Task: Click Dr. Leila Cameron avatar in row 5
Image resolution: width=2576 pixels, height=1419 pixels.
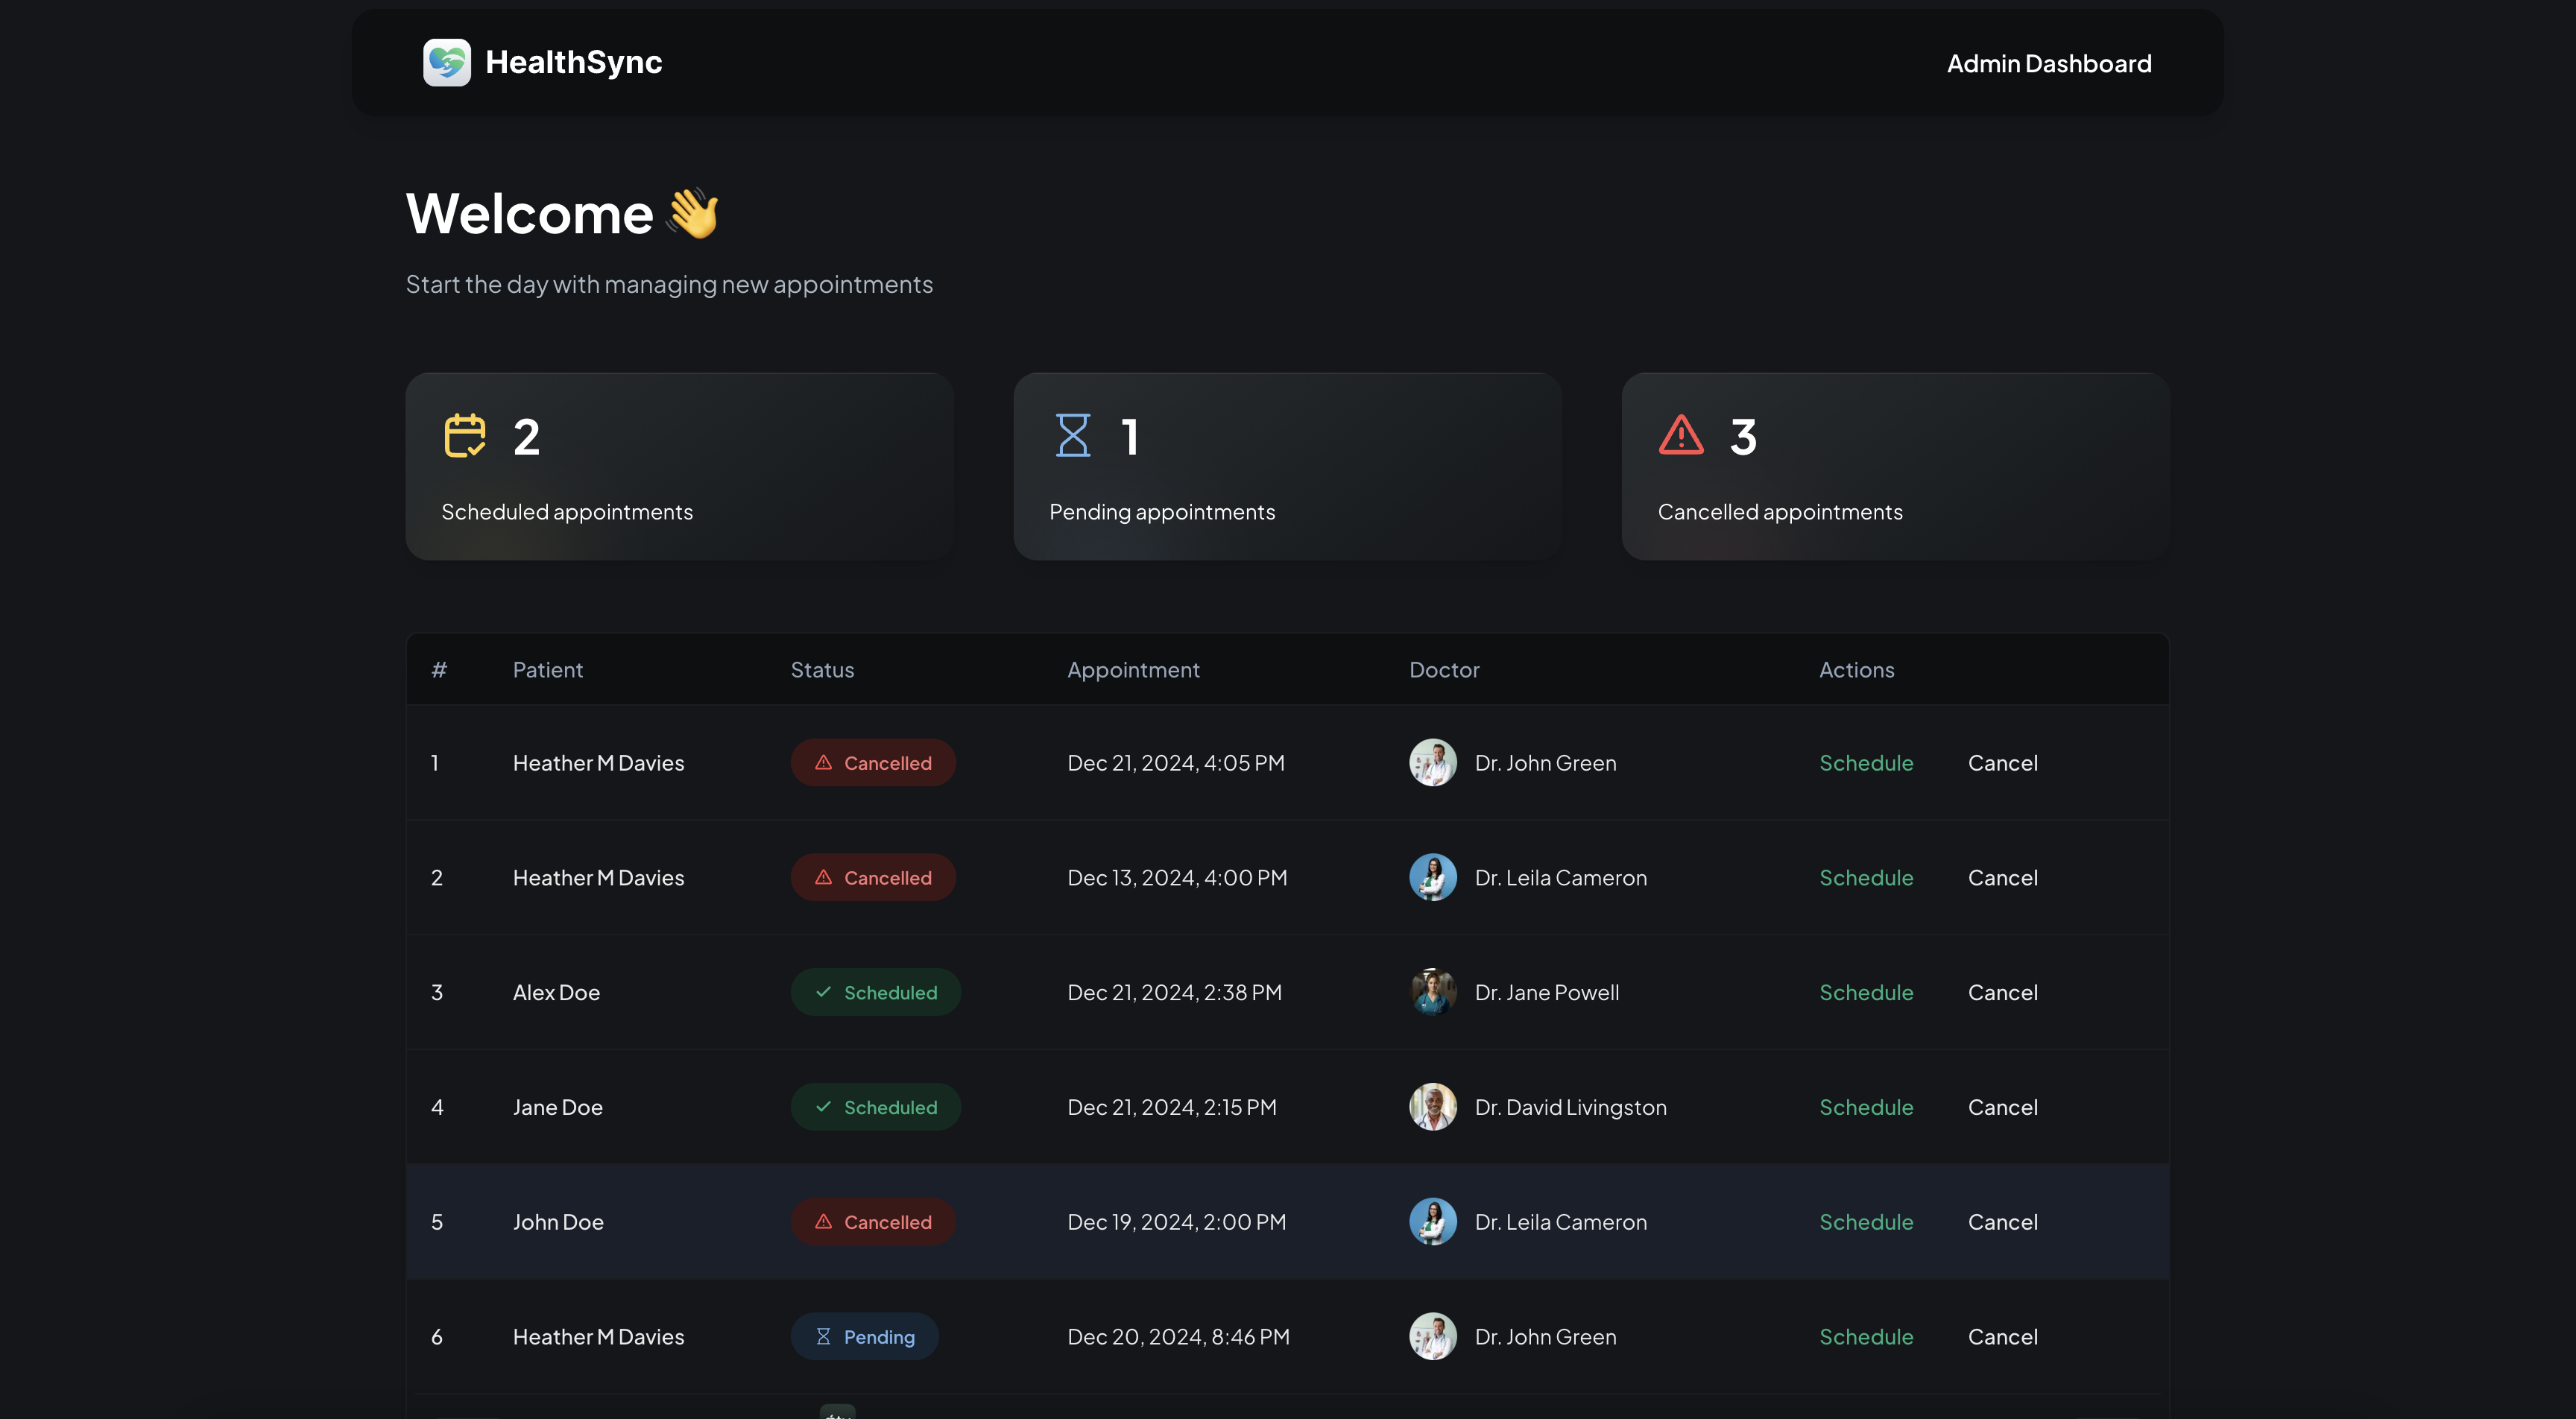Action: [1432, 1221]
